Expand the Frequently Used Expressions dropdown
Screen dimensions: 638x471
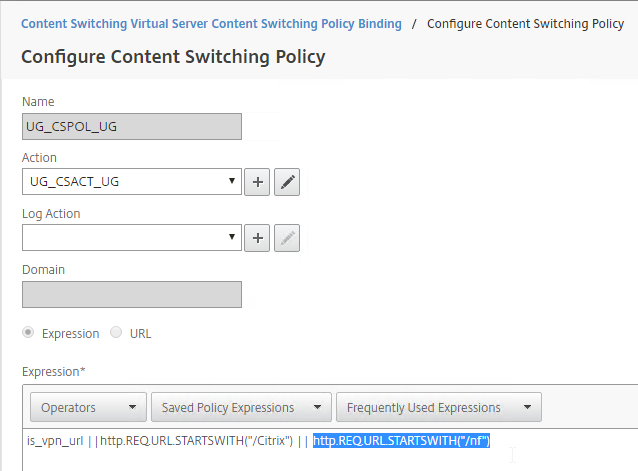pyautogui.click(x=439, y=407)
